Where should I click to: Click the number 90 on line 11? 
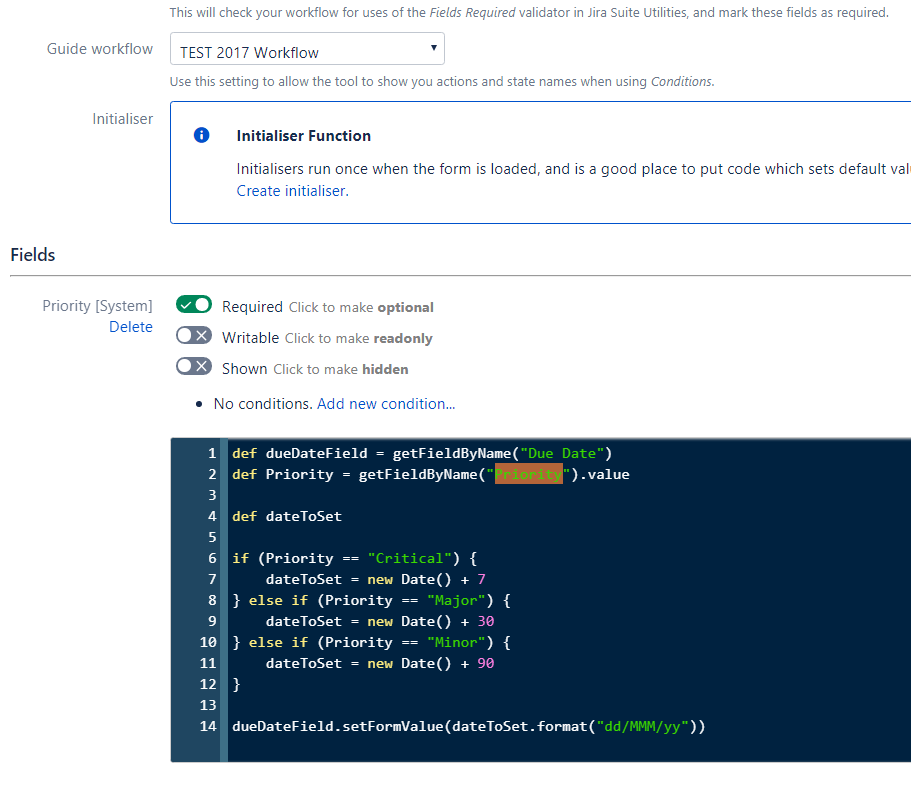click(x=486, y=664)
